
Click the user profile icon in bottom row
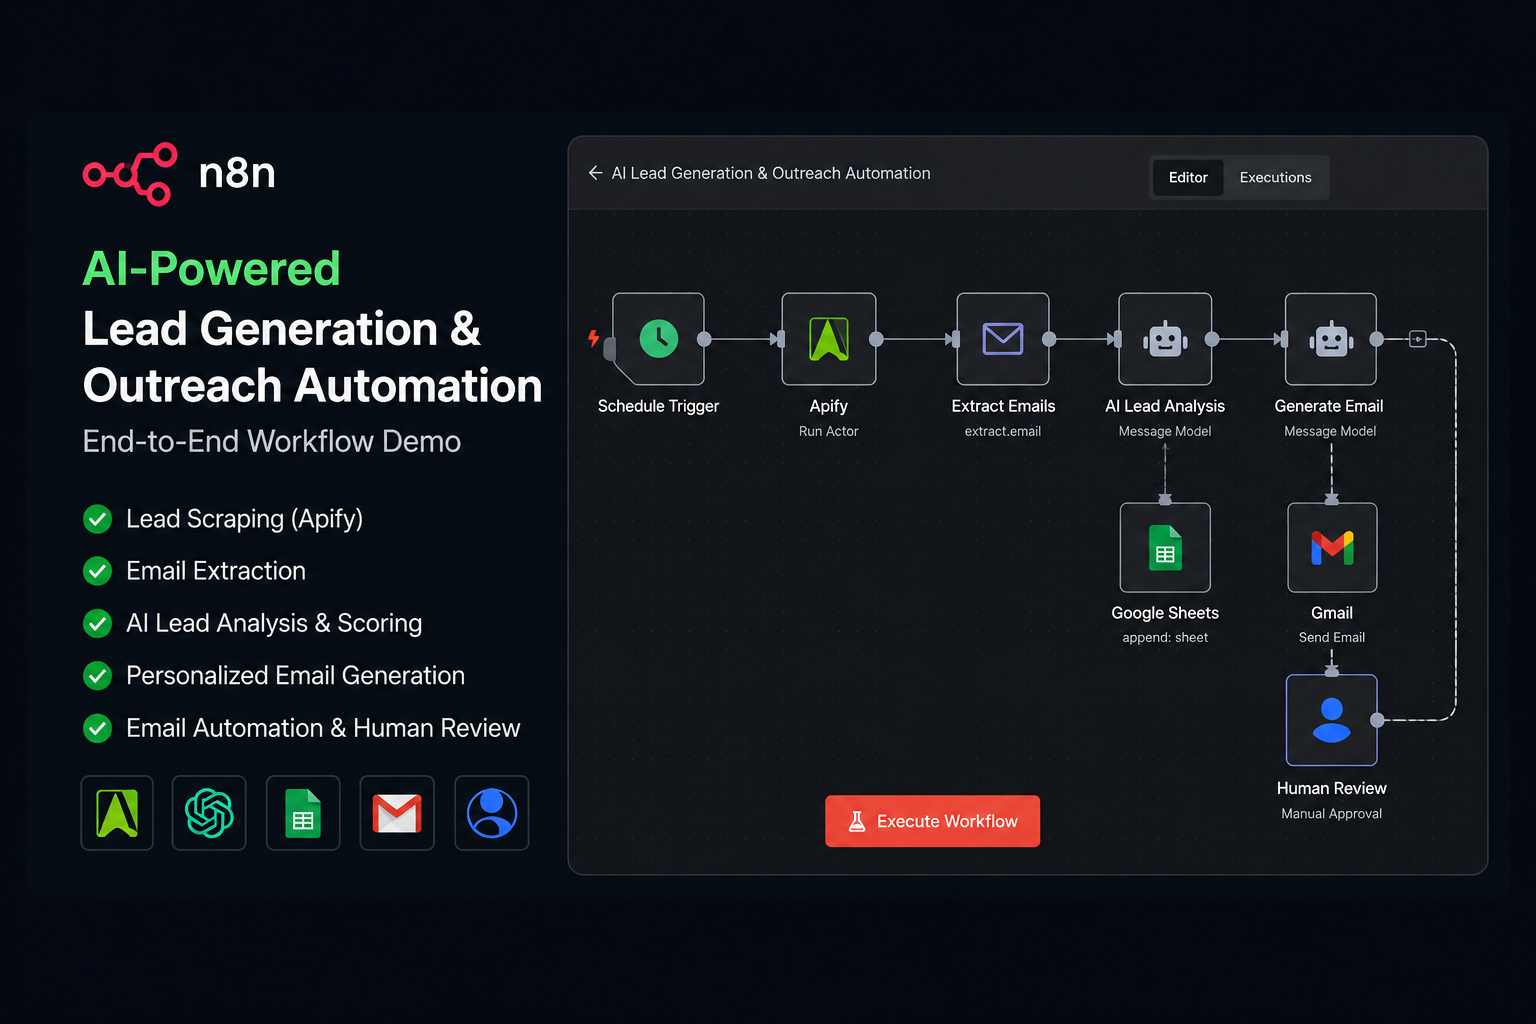point(492,813)
